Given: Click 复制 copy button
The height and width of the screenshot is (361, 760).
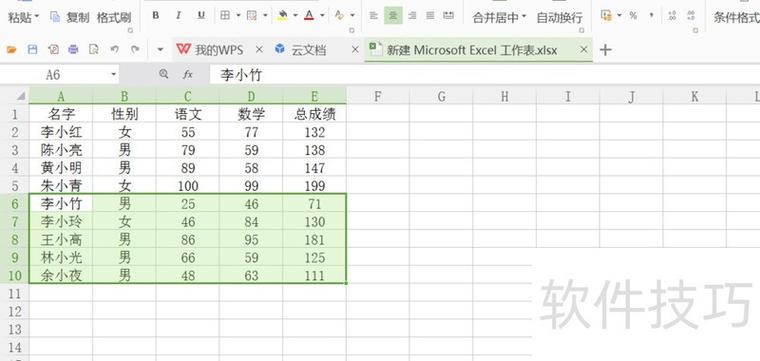Looking at the screenshot, I should pyautogui.click(x=70, y=17).
